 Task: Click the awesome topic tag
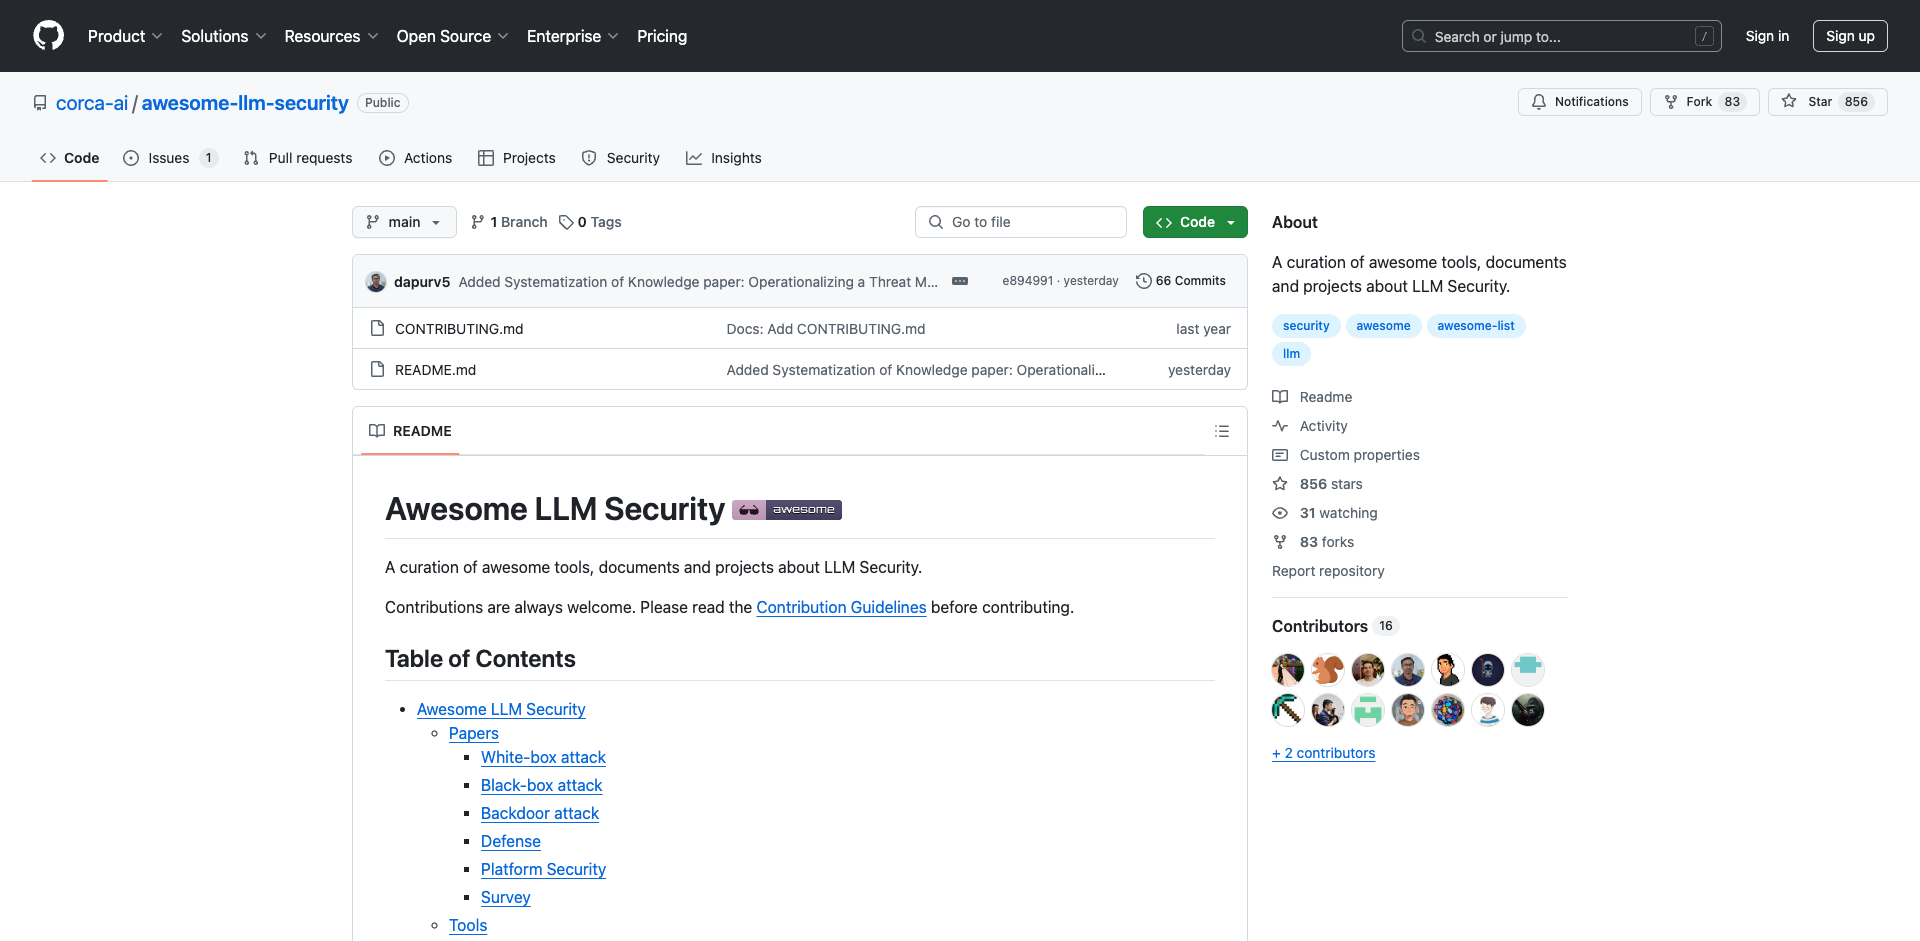pyautogui.click(x=1383, y=326)
